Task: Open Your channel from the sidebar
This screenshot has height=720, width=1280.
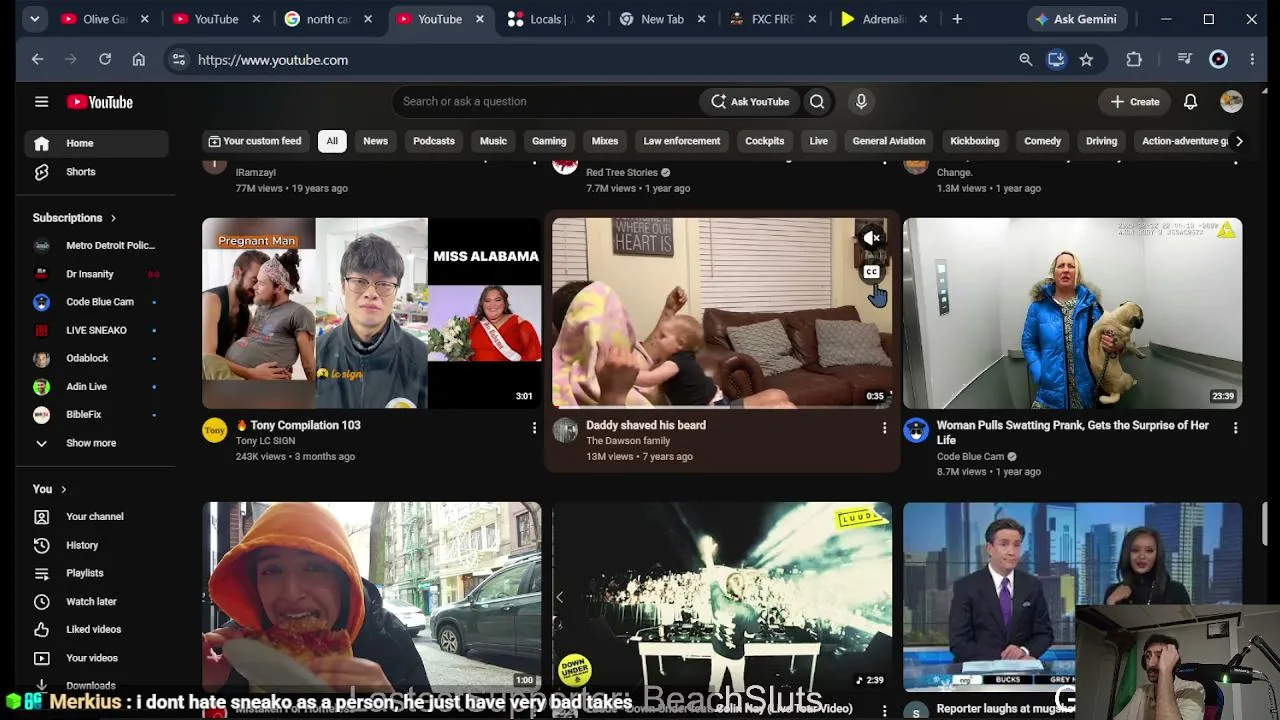Action: coord(96,517)
